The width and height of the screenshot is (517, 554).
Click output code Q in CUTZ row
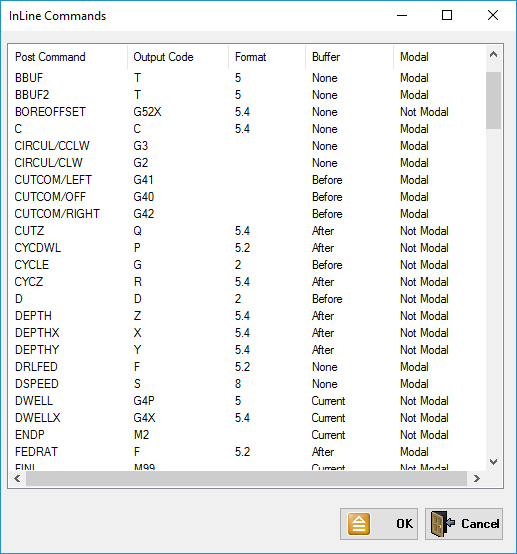tap(137, 231)
